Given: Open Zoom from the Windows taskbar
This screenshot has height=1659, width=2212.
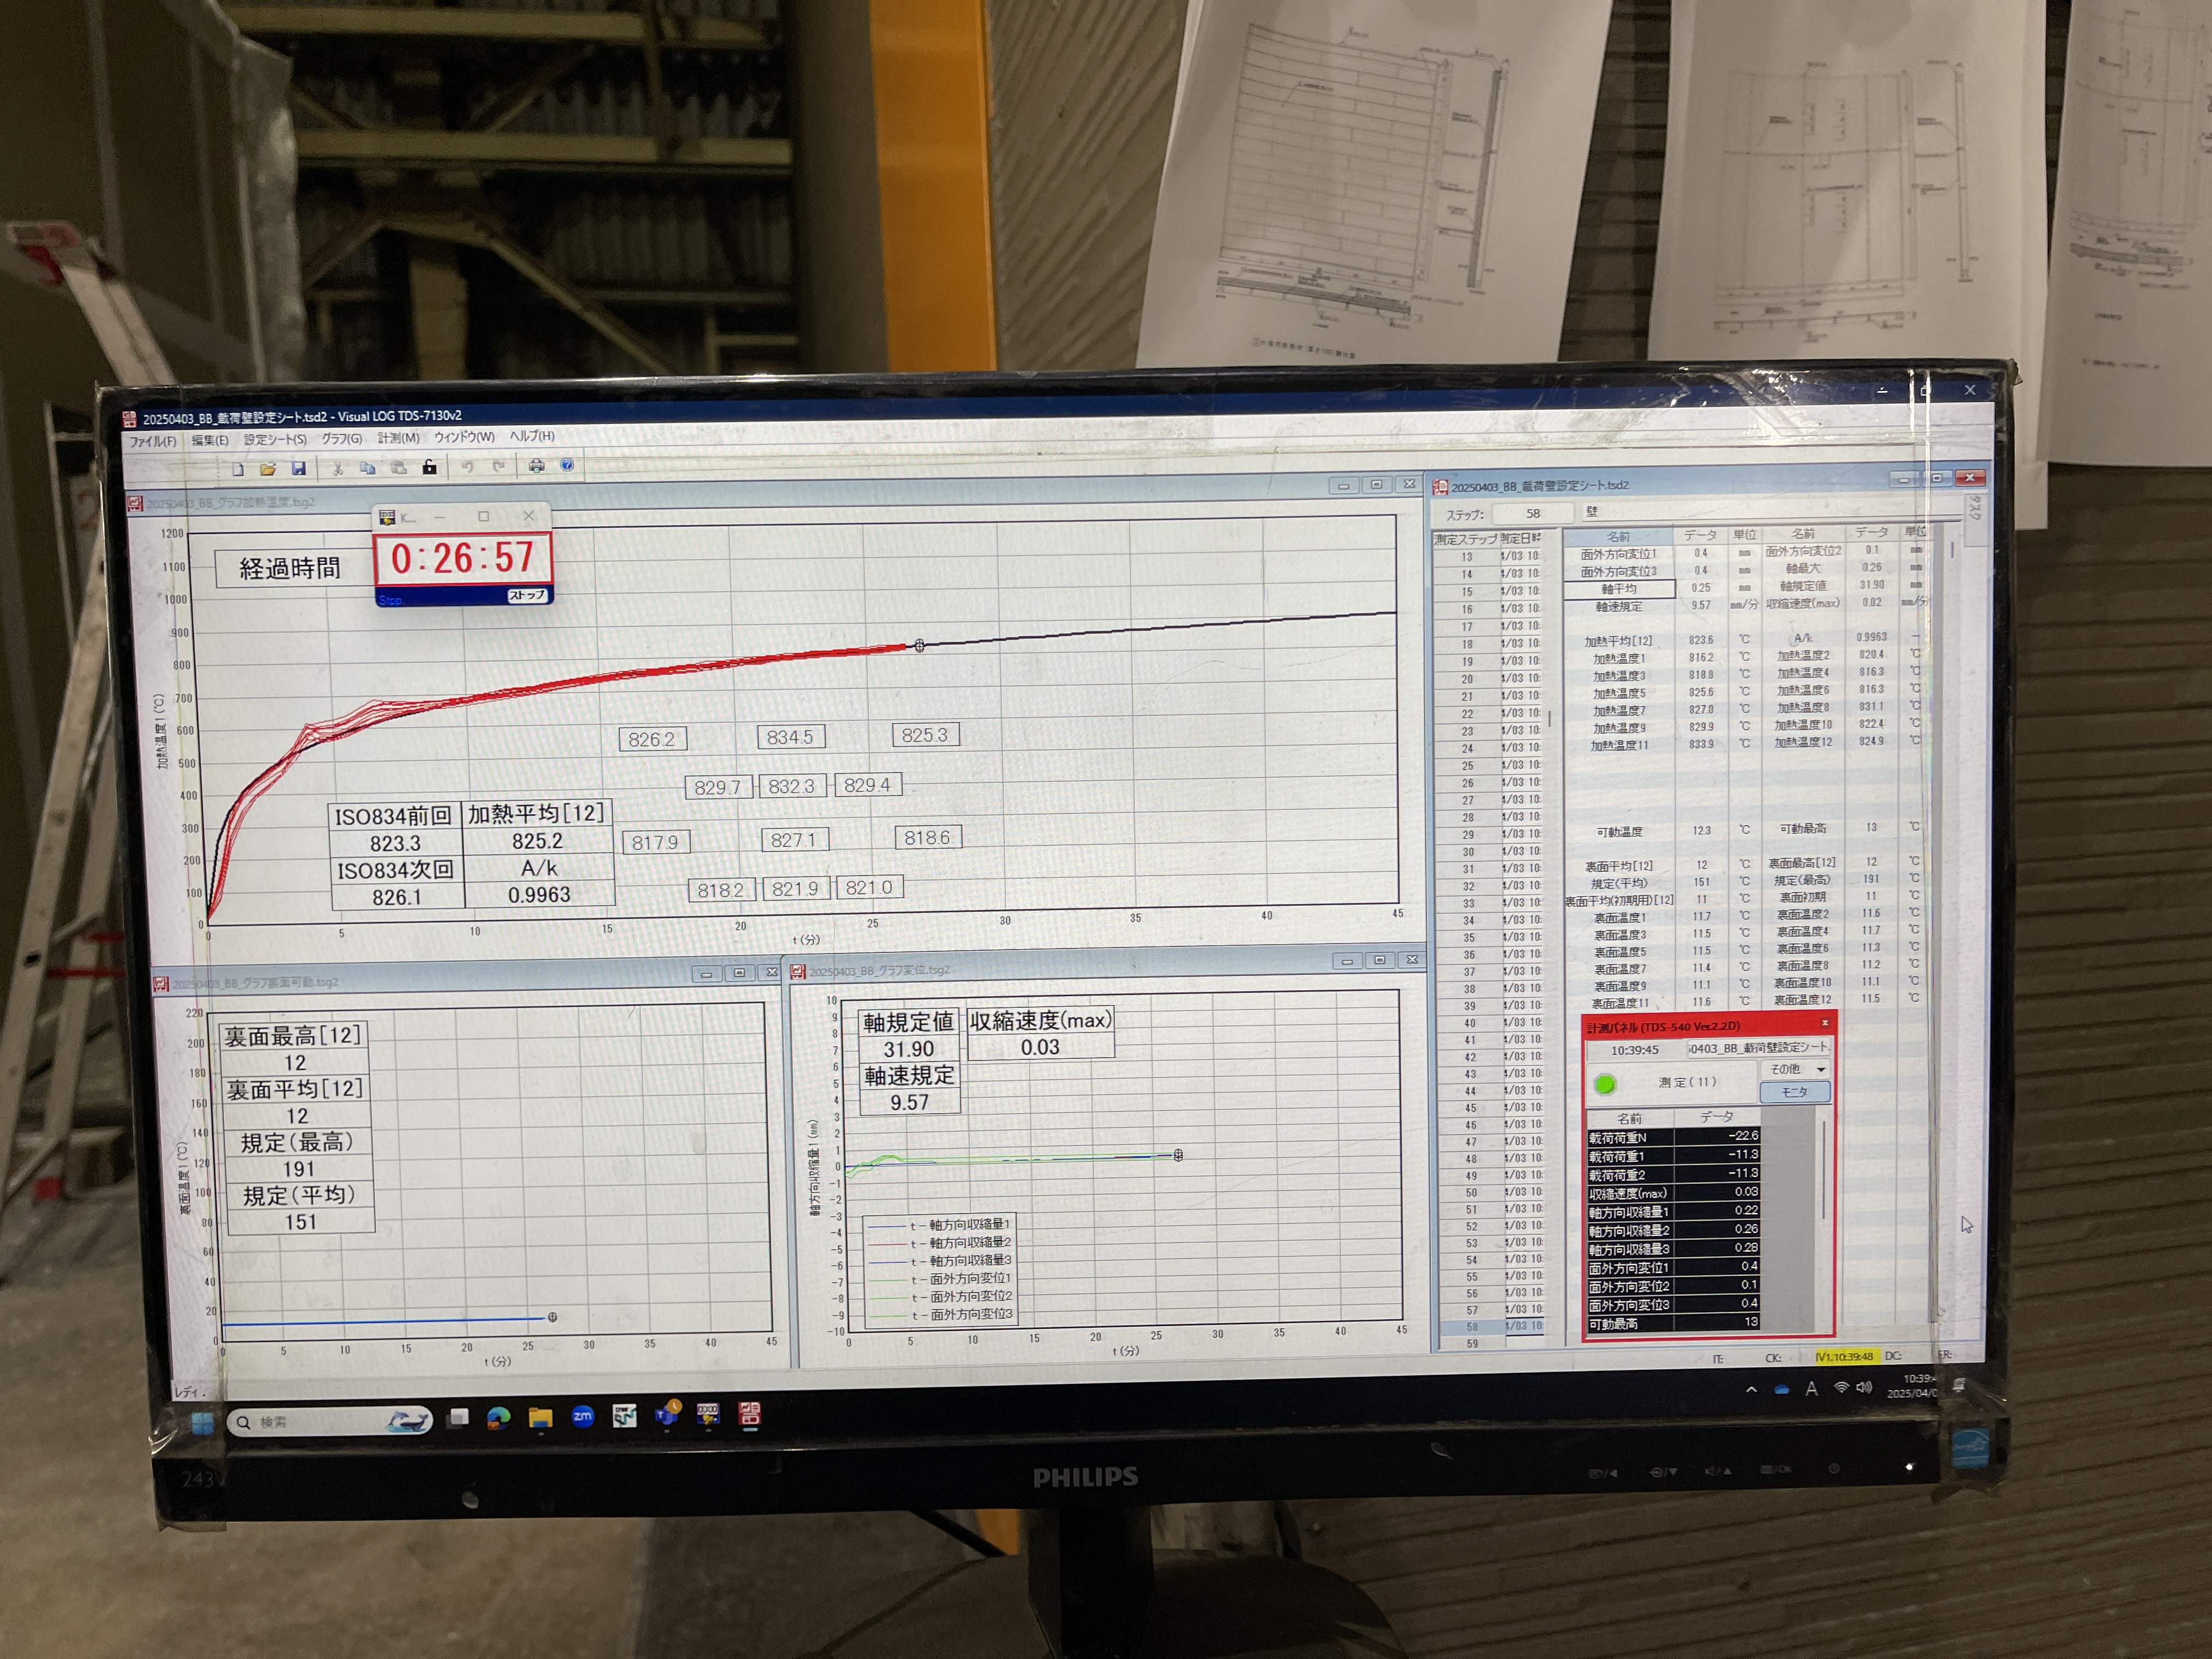Looking at the screenshot, I should click(582, 1416).
